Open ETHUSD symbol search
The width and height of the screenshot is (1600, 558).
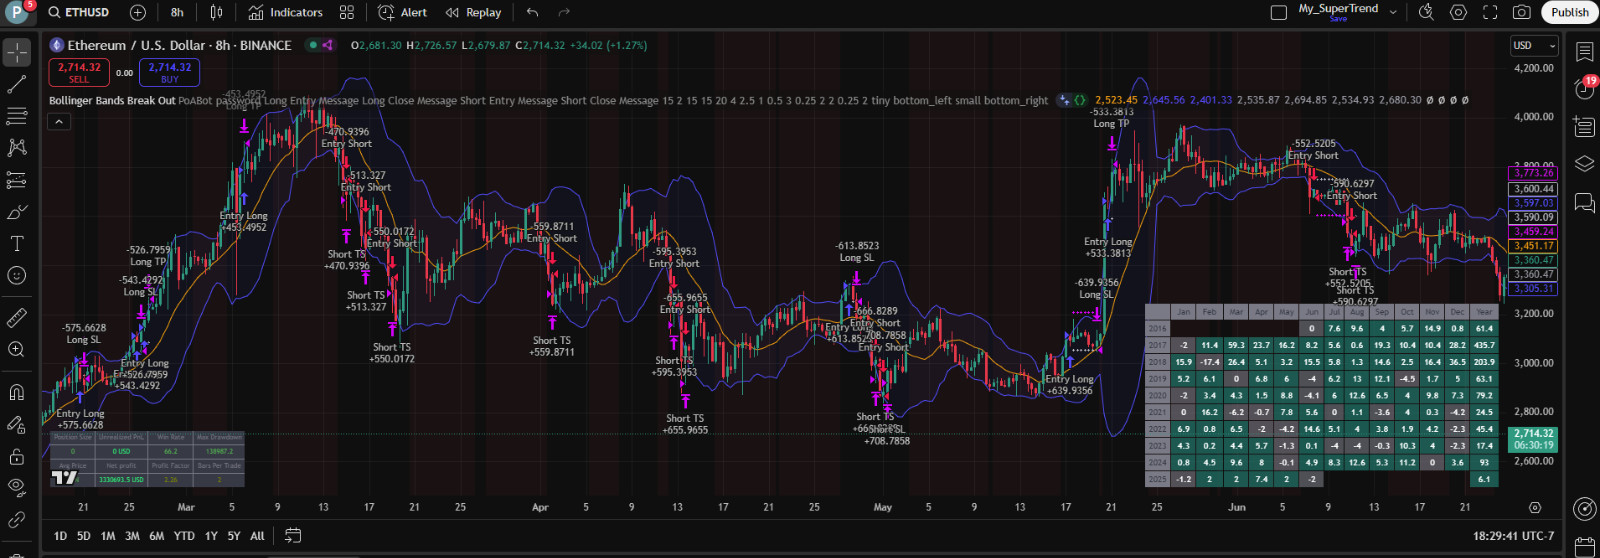coord(78,12)
